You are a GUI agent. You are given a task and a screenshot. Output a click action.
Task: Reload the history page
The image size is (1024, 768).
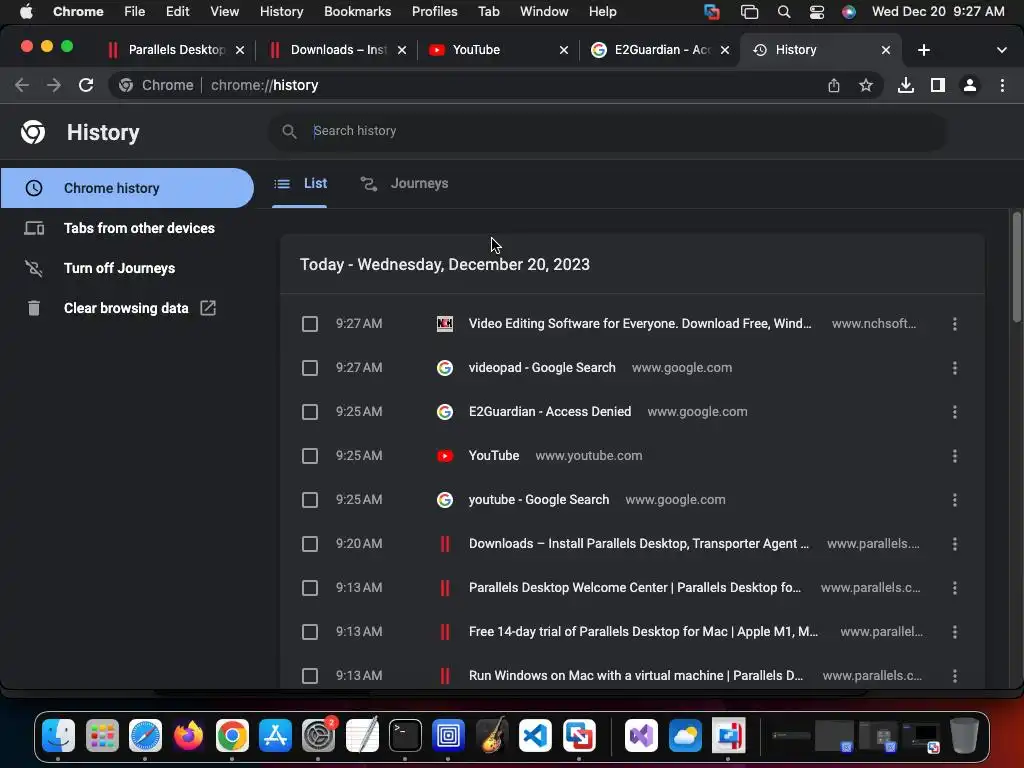point(86,85)
